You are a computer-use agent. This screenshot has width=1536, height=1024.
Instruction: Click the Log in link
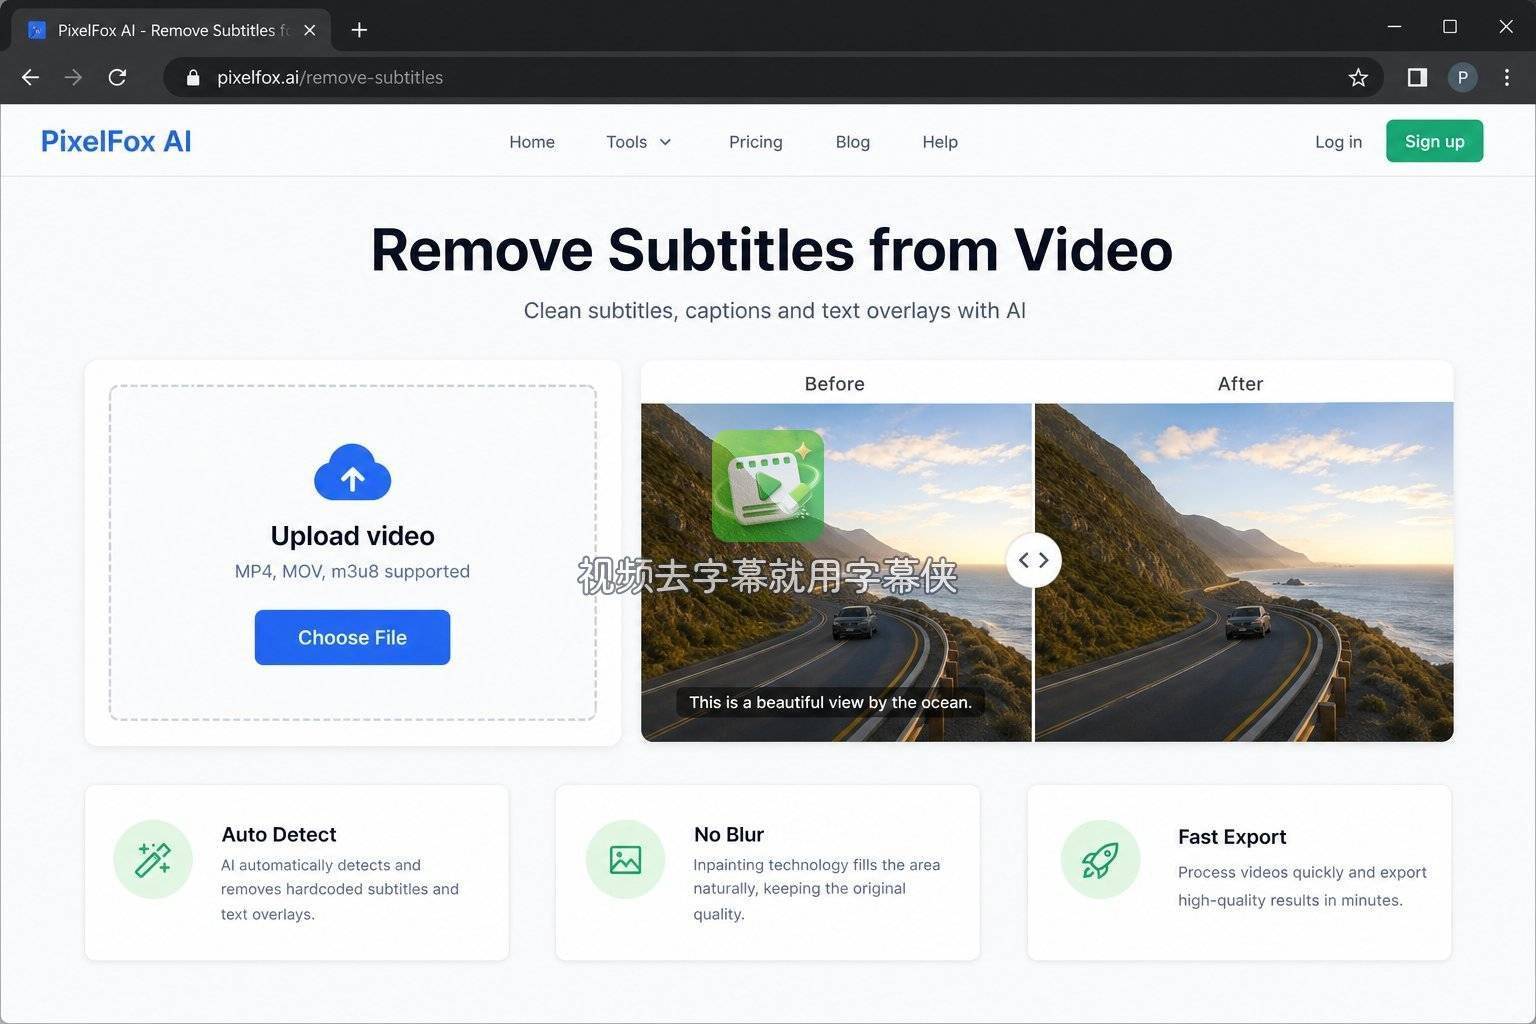tap(1338, 142)
